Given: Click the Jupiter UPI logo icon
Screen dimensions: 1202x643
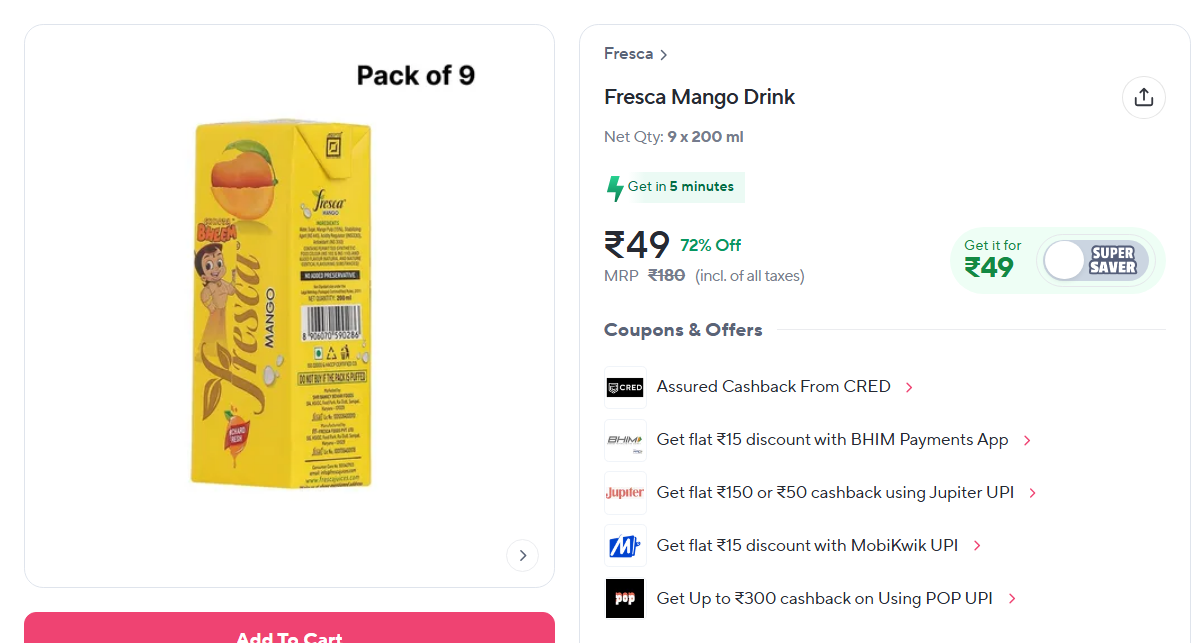Looking at the screenshot, I should tap(625, 493).
